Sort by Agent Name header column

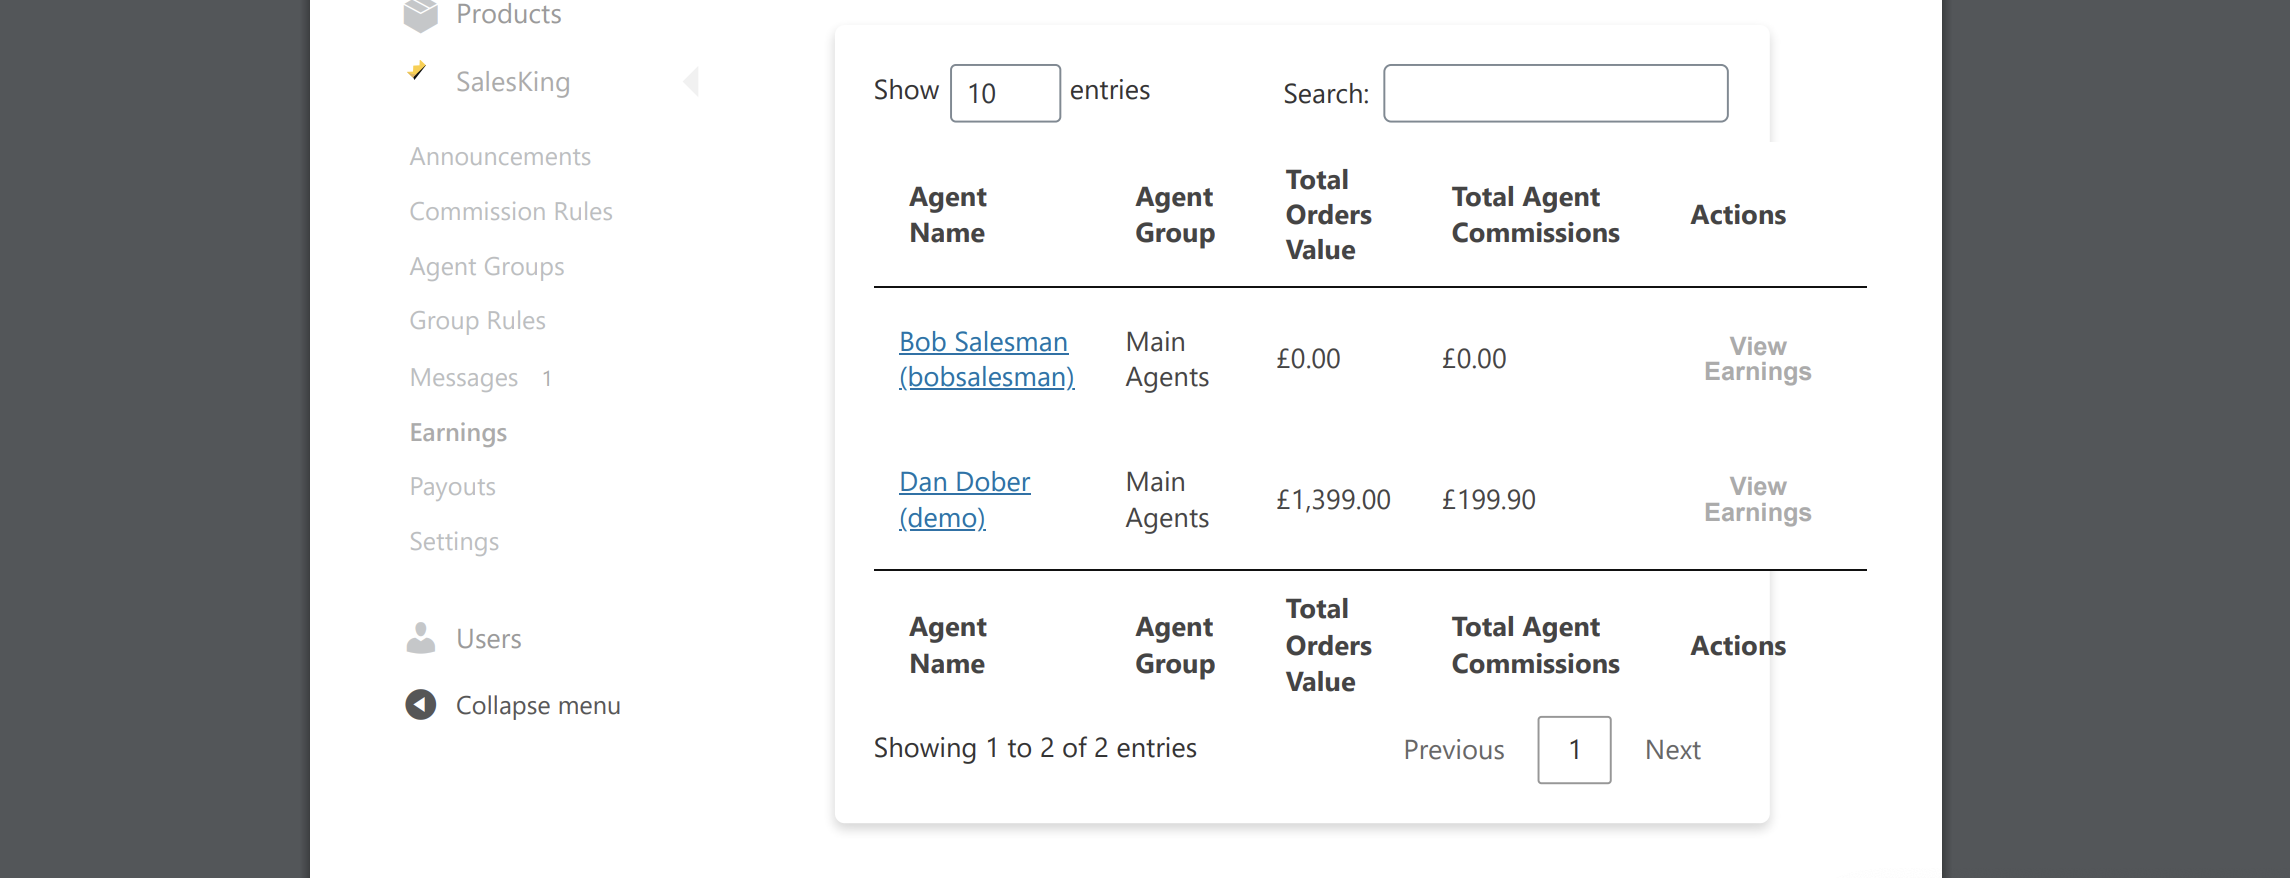tap(948, 215)
